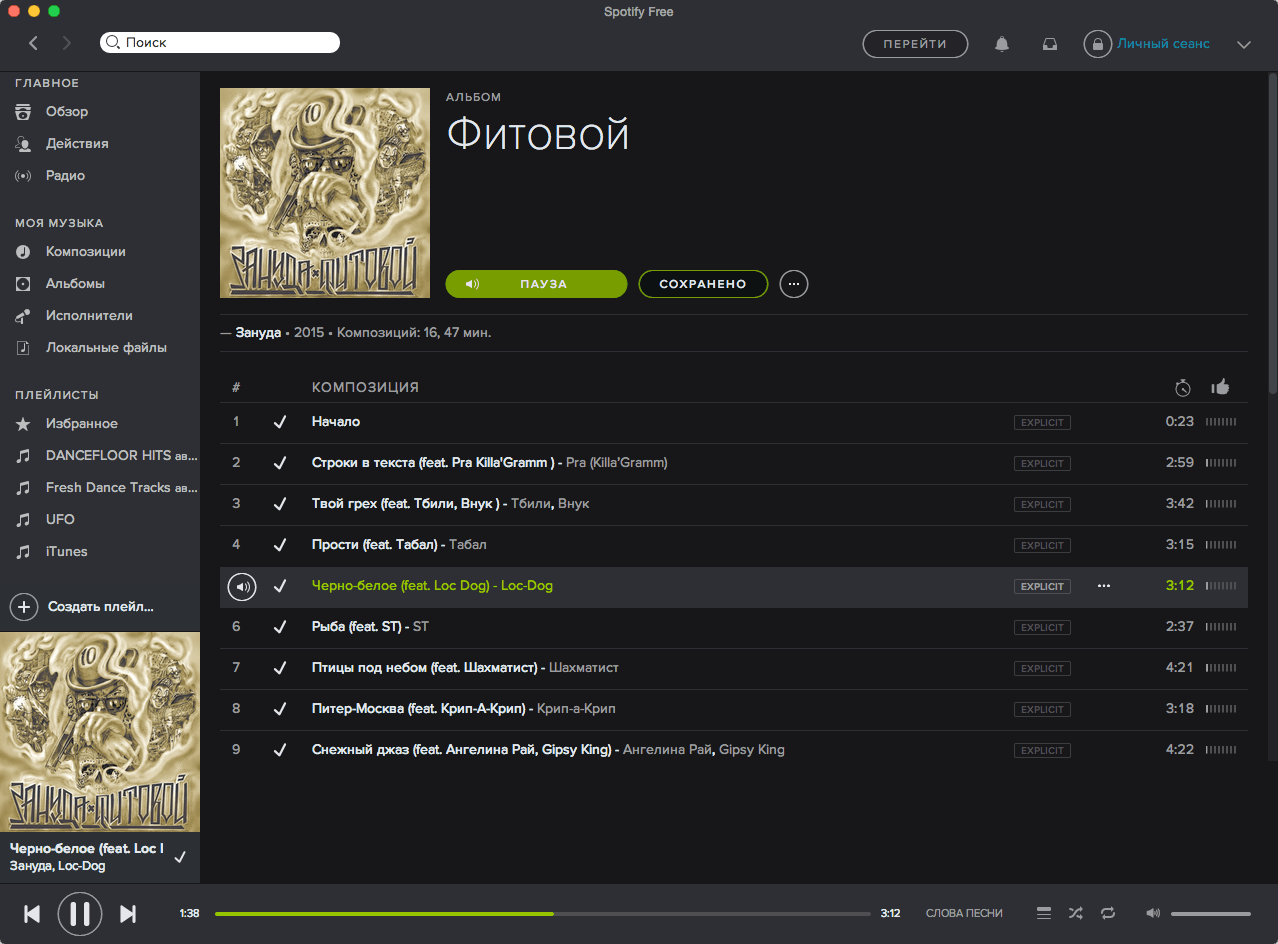Image resolution: width=1278 pixels, height=944 pixels.
Task: Go forward with the right arrow
Action: click(67, 43)
